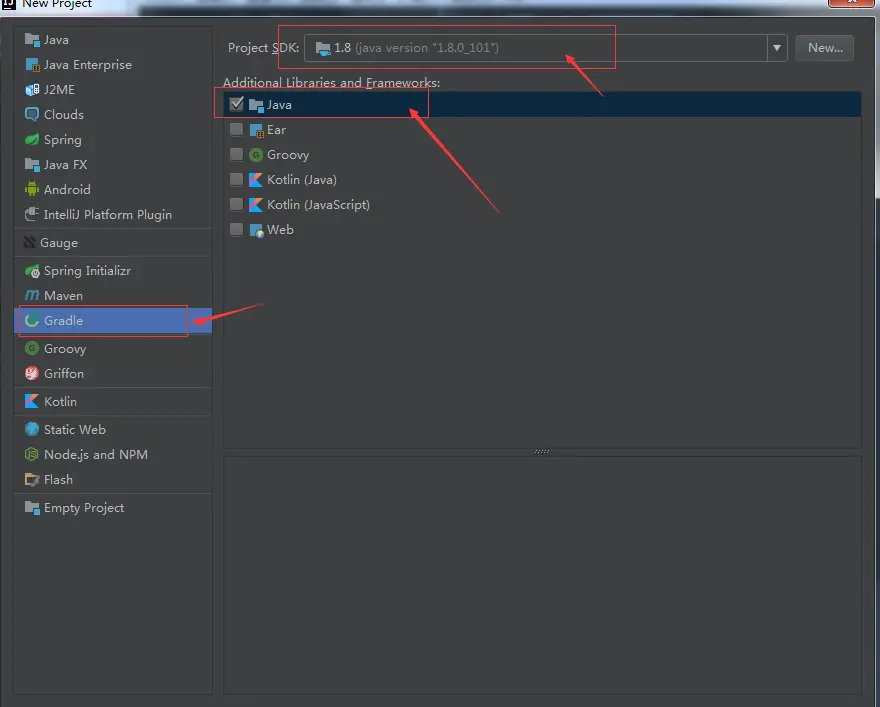The width and height of the screenshot is (880, 707).
Task: Click the Java project type icon
Action: 32,40
